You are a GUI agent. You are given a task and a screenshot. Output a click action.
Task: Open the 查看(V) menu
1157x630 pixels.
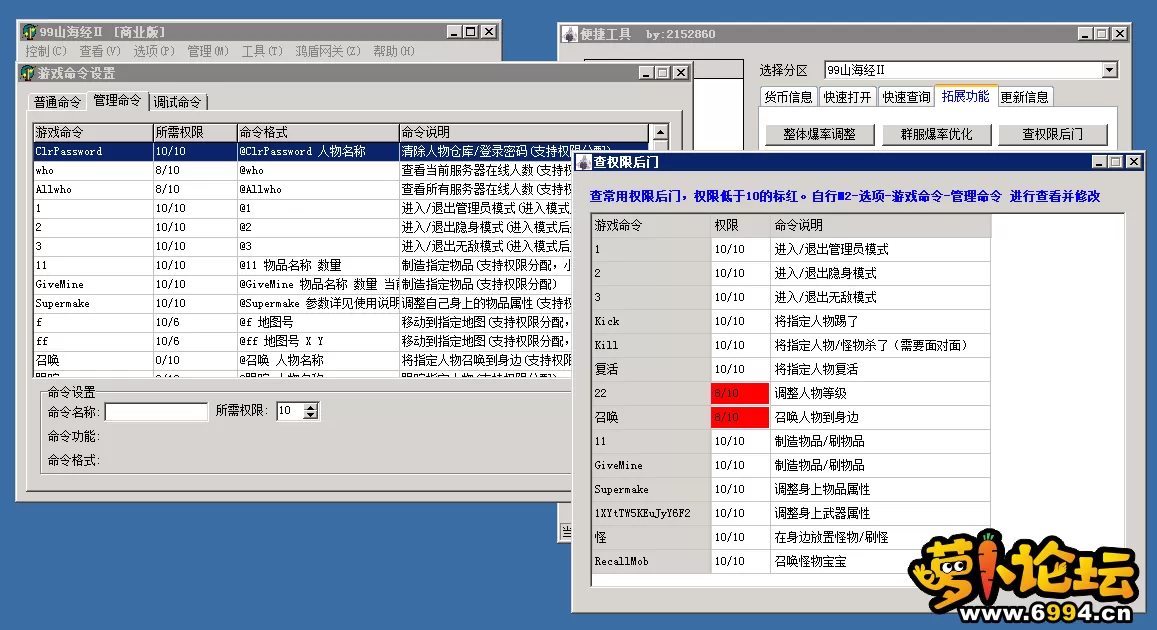pos(100,51)
